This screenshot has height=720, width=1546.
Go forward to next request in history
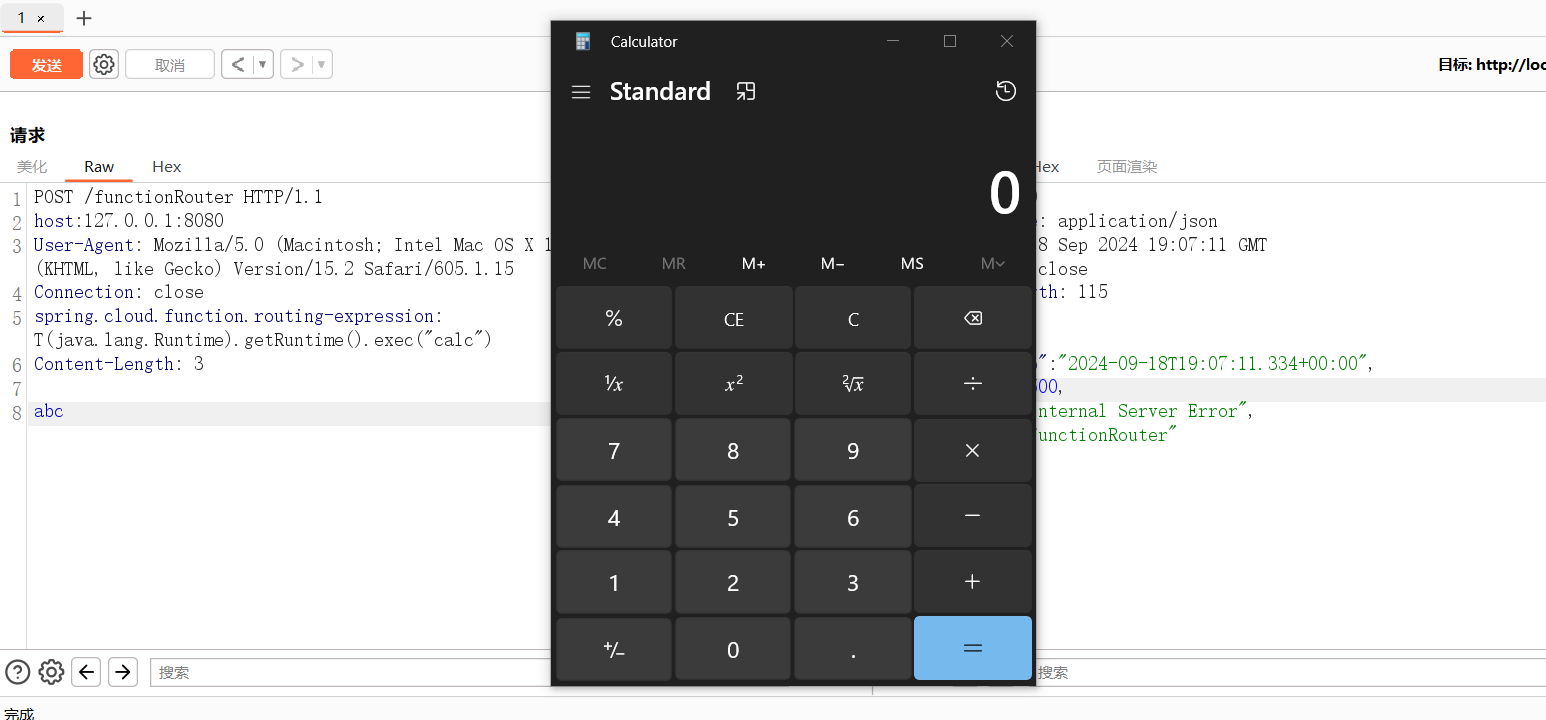(x=297, y=65)
